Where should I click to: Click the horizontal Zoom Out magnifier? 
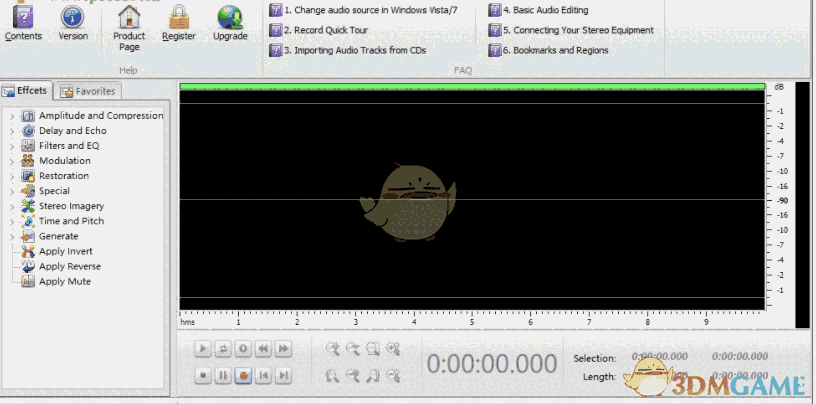click(353, 348)
